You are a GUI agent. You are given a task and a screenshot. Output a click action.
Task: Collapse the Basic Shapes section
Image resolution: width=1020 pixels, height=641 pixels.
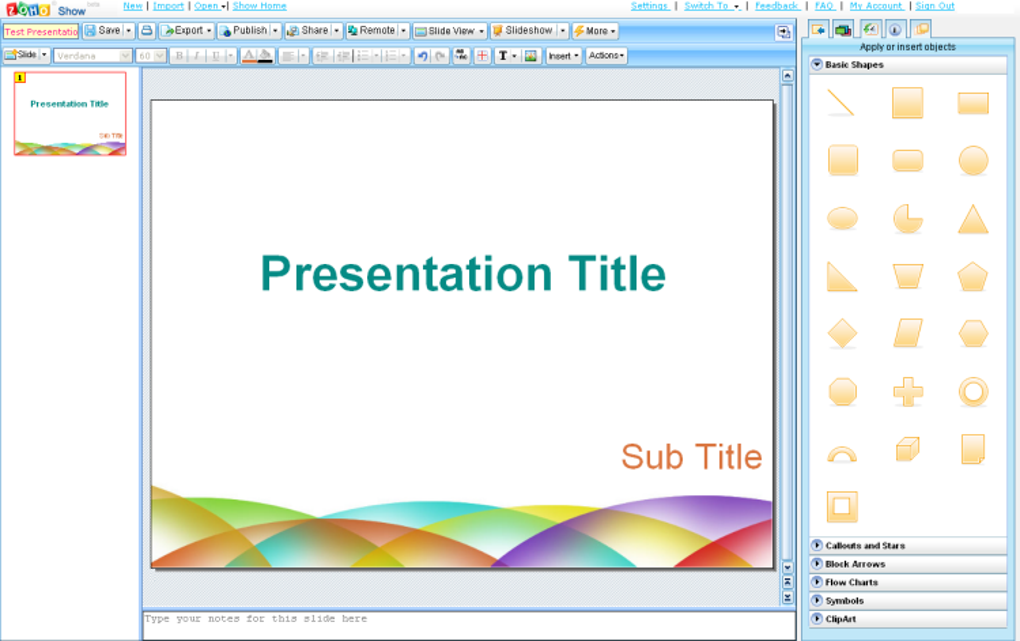(816, 64)
